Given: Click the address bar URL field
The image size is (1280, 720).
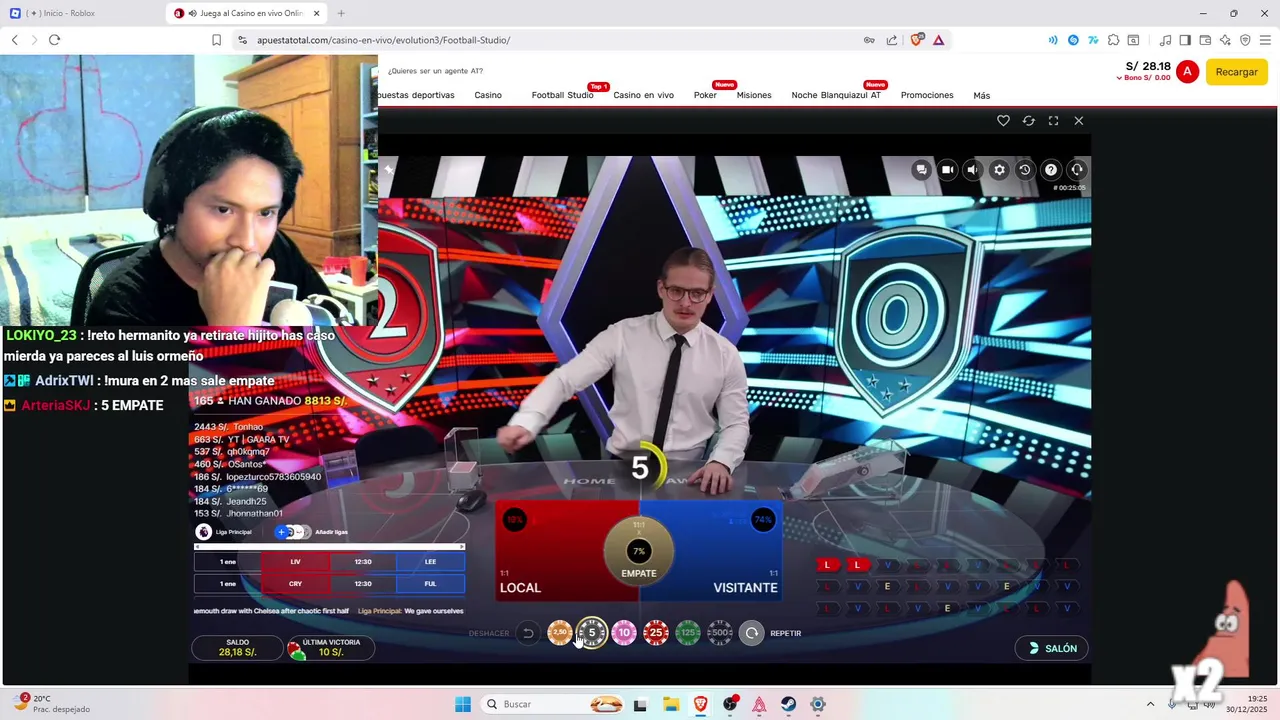Looking at the screenshot, I should tap(555, 40).
